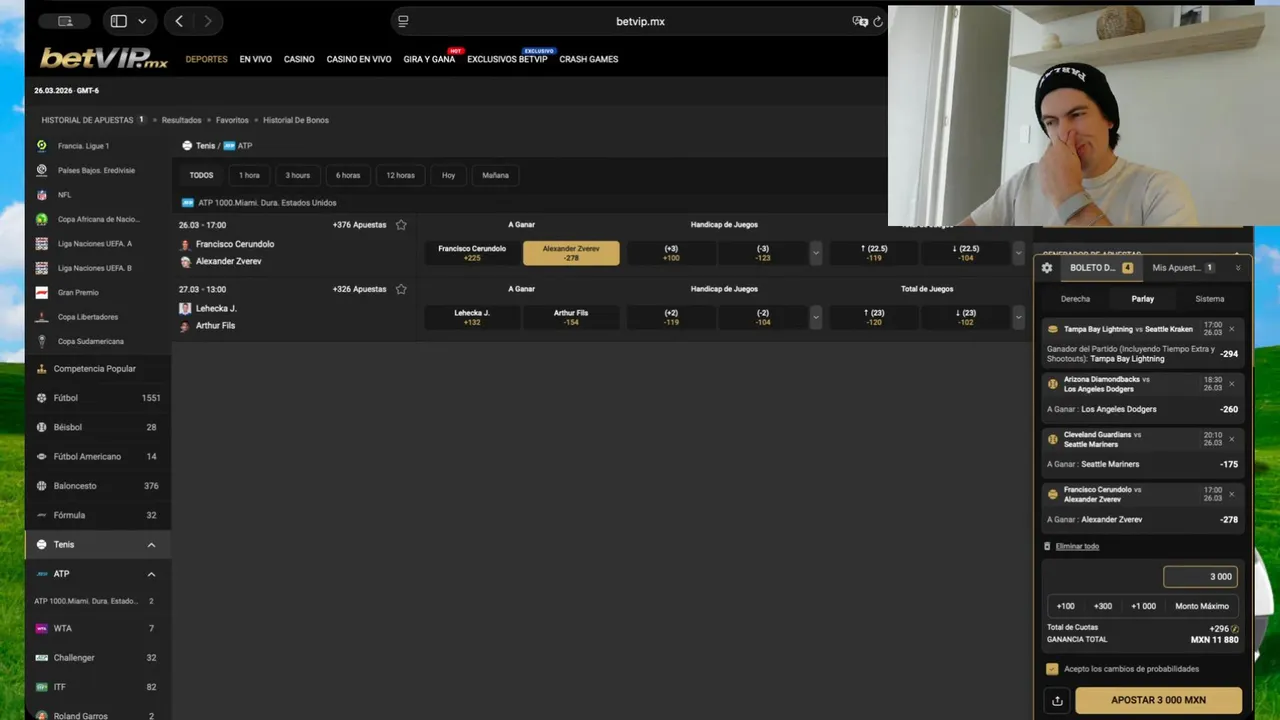Open Fútbol Americano category

coord(98,457)
